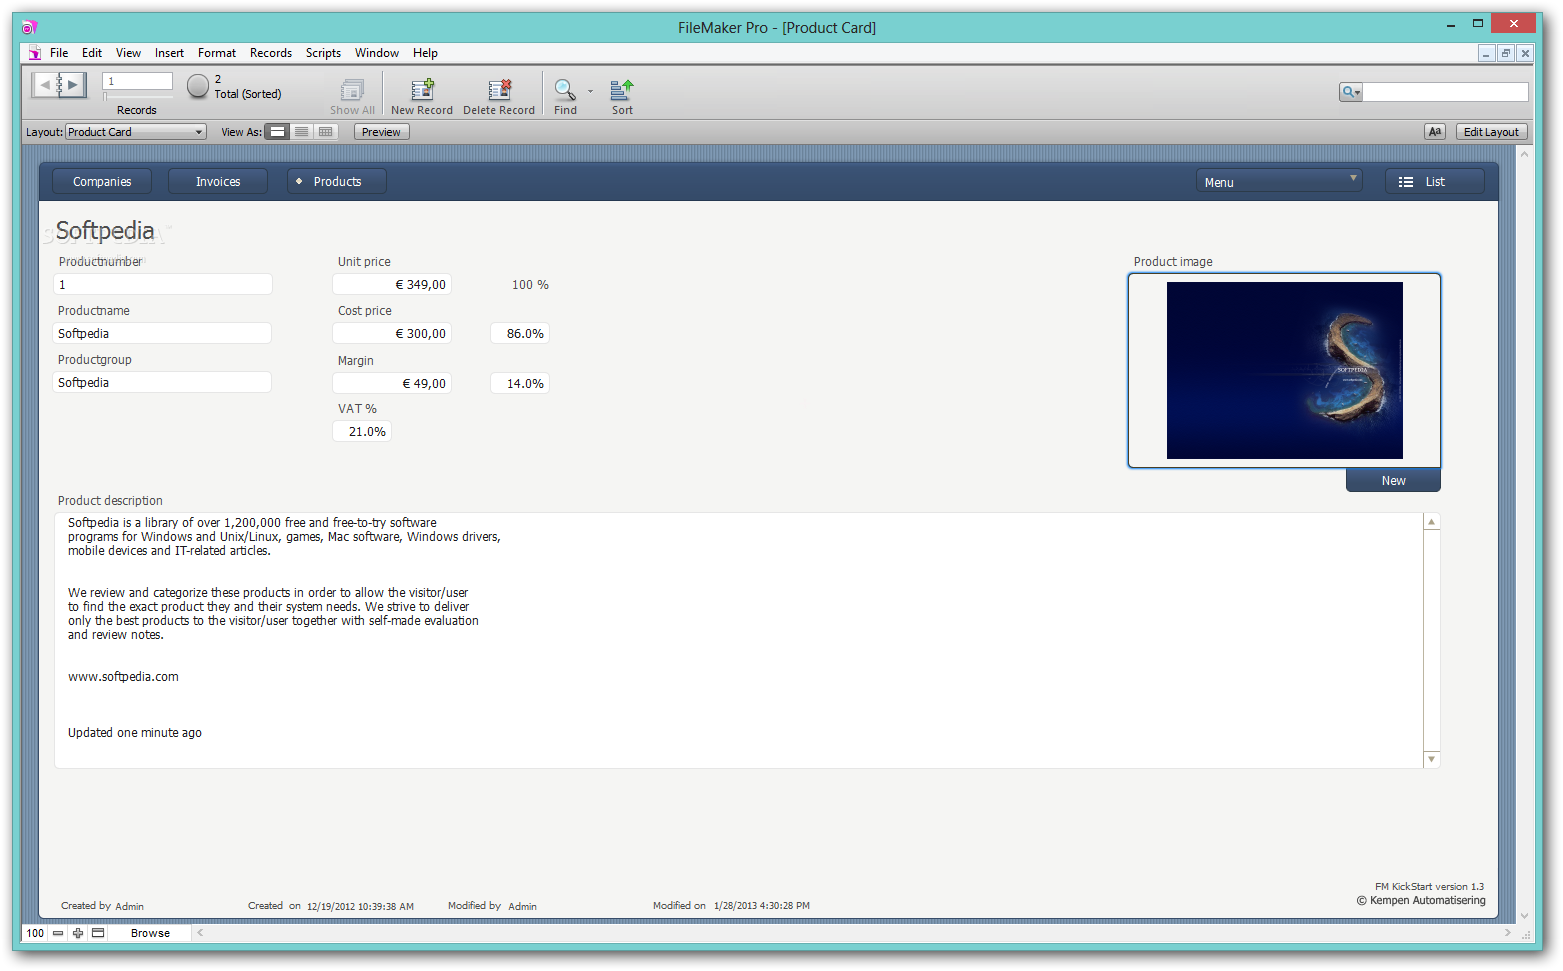Click the Productname field
Viewport: 1563px width, 971px height.
click(x=162, y=333)
